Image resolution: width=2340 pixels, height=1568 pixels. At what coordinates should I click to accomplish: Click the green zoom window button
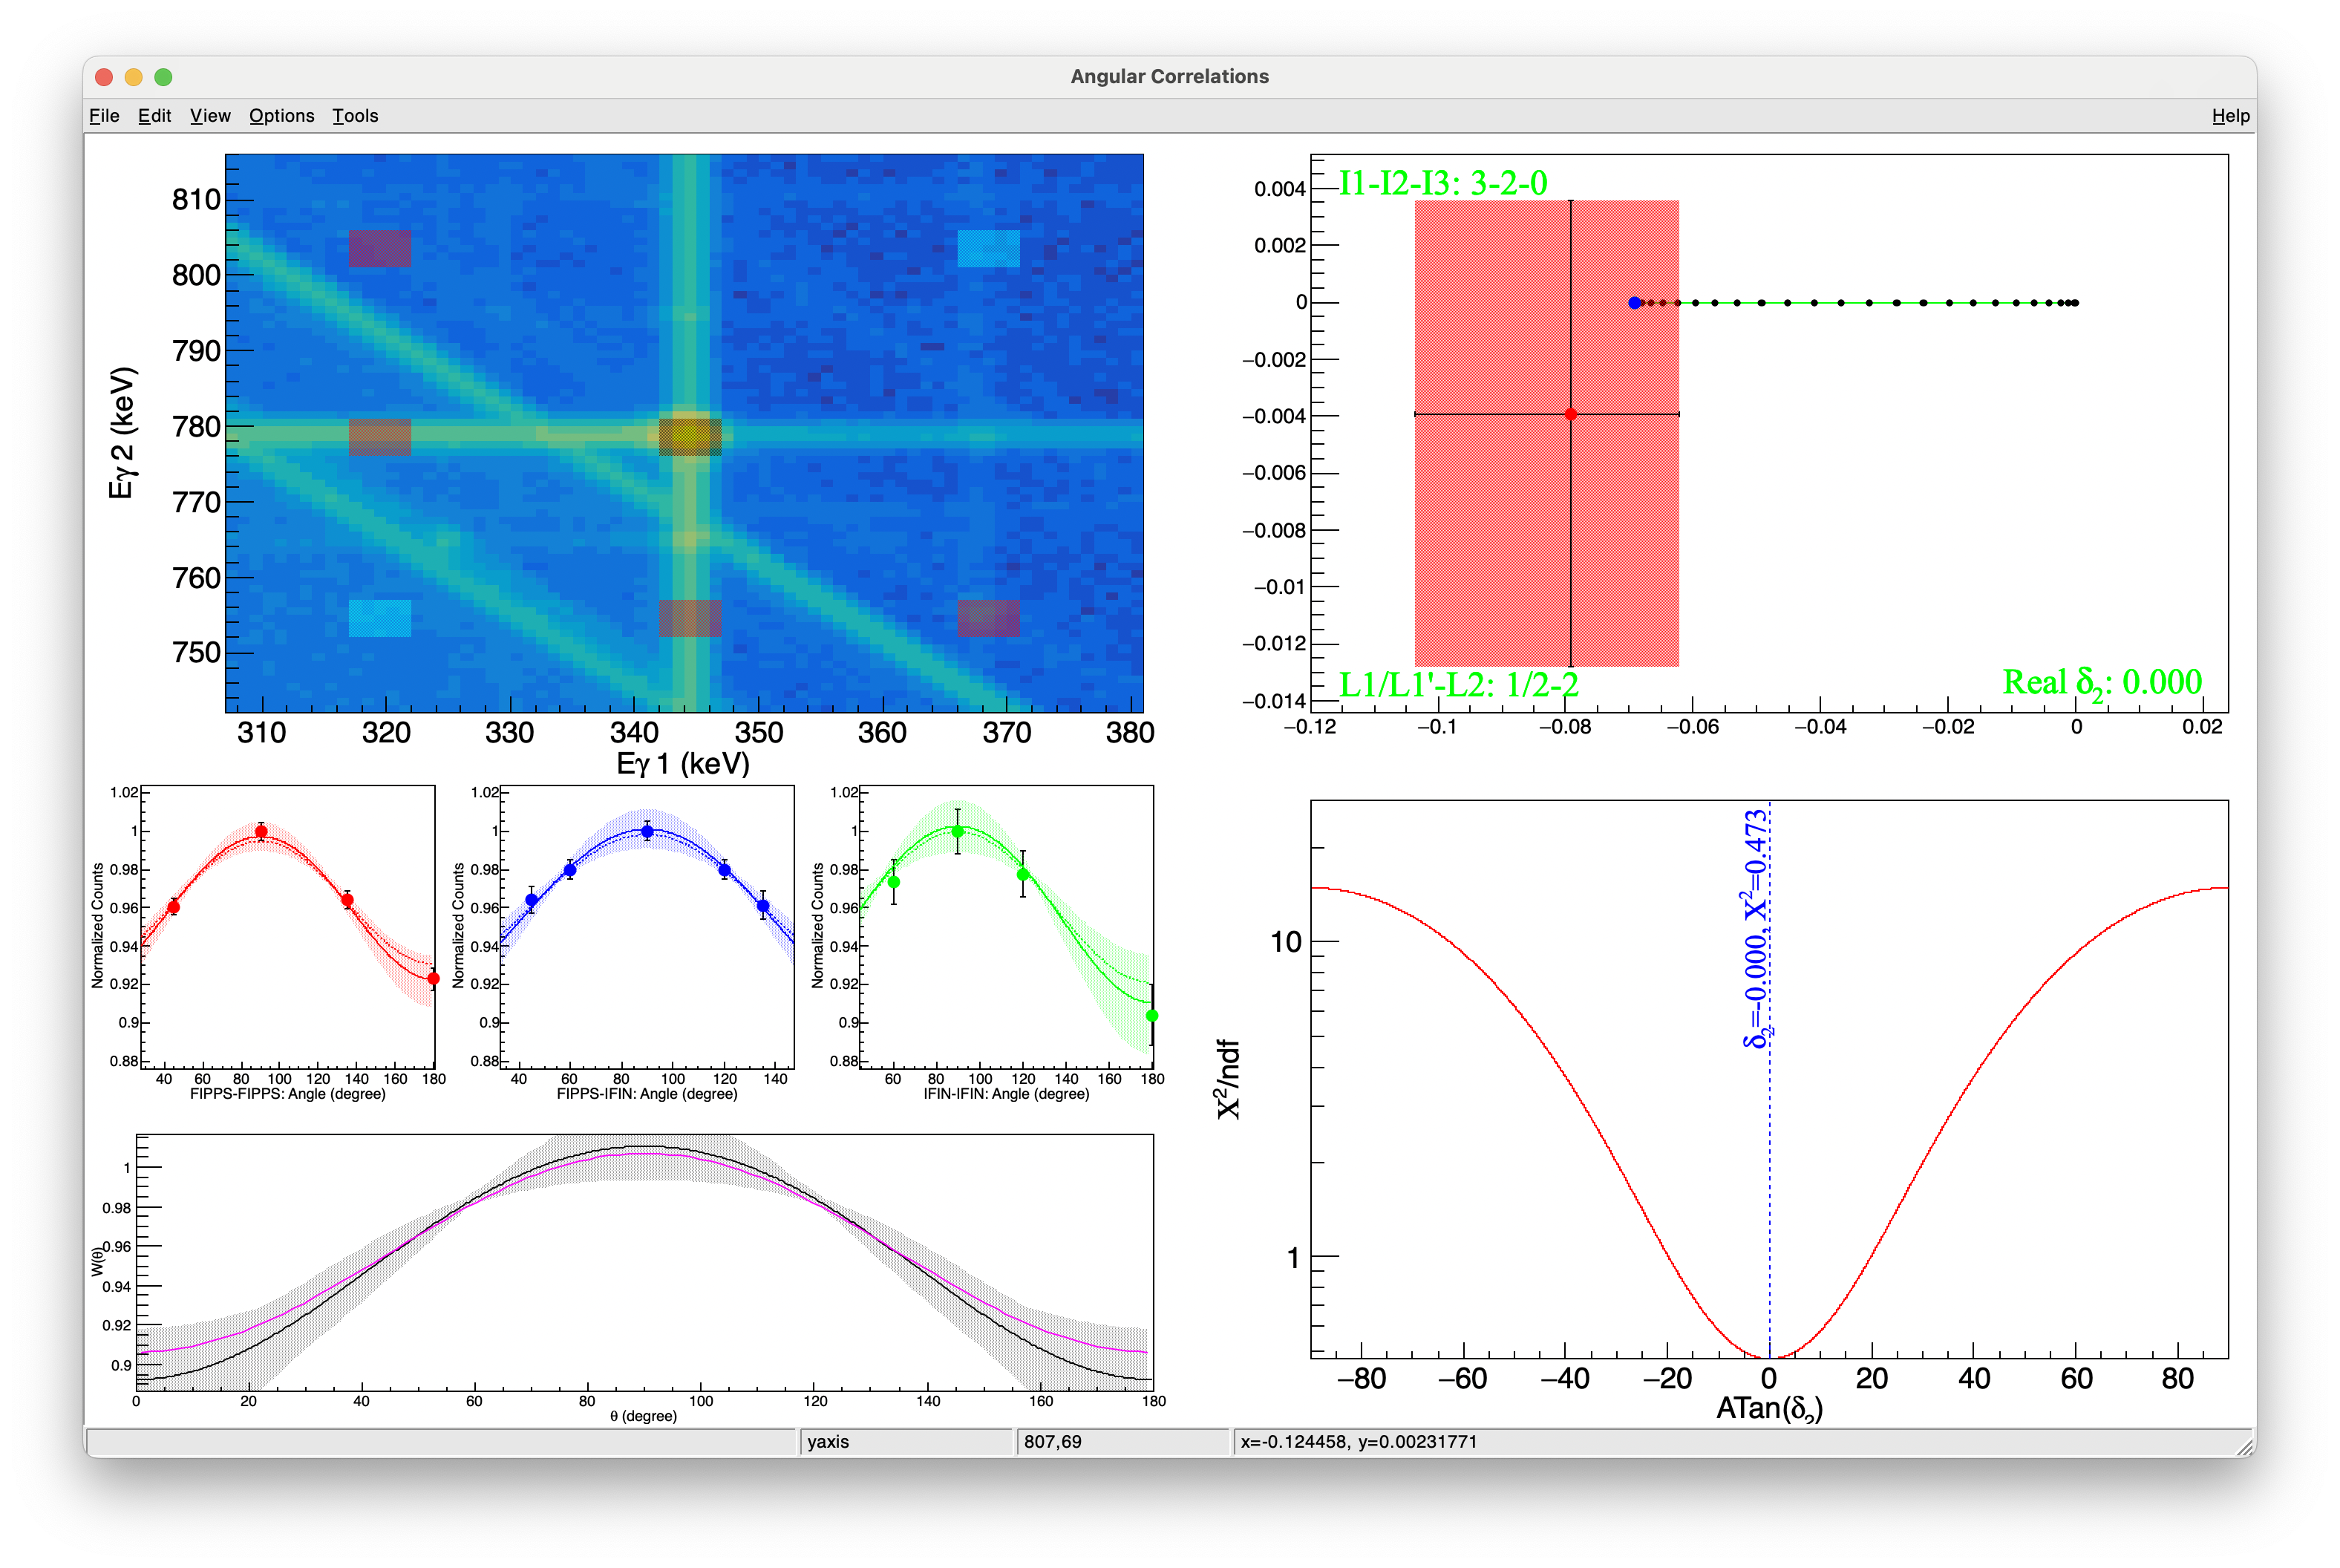[x=164, y=77]
